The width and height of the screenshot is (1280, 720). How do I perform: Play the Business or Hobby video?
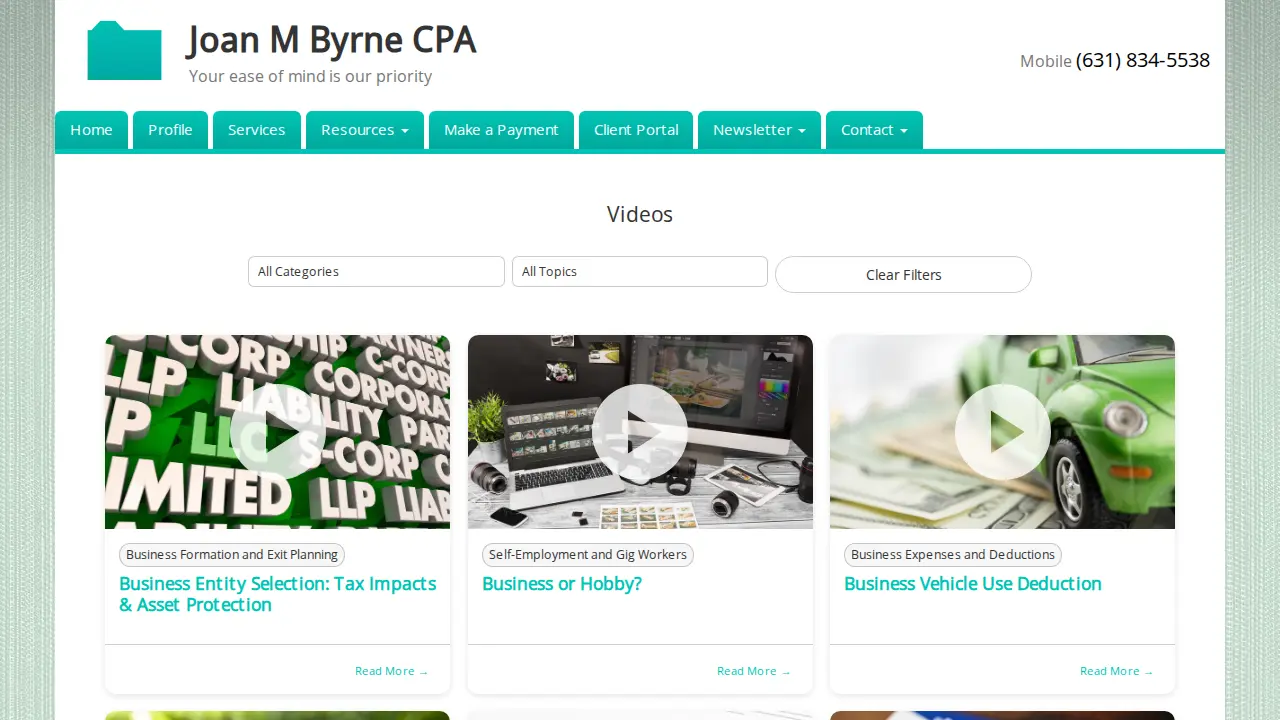pos(640,432)
